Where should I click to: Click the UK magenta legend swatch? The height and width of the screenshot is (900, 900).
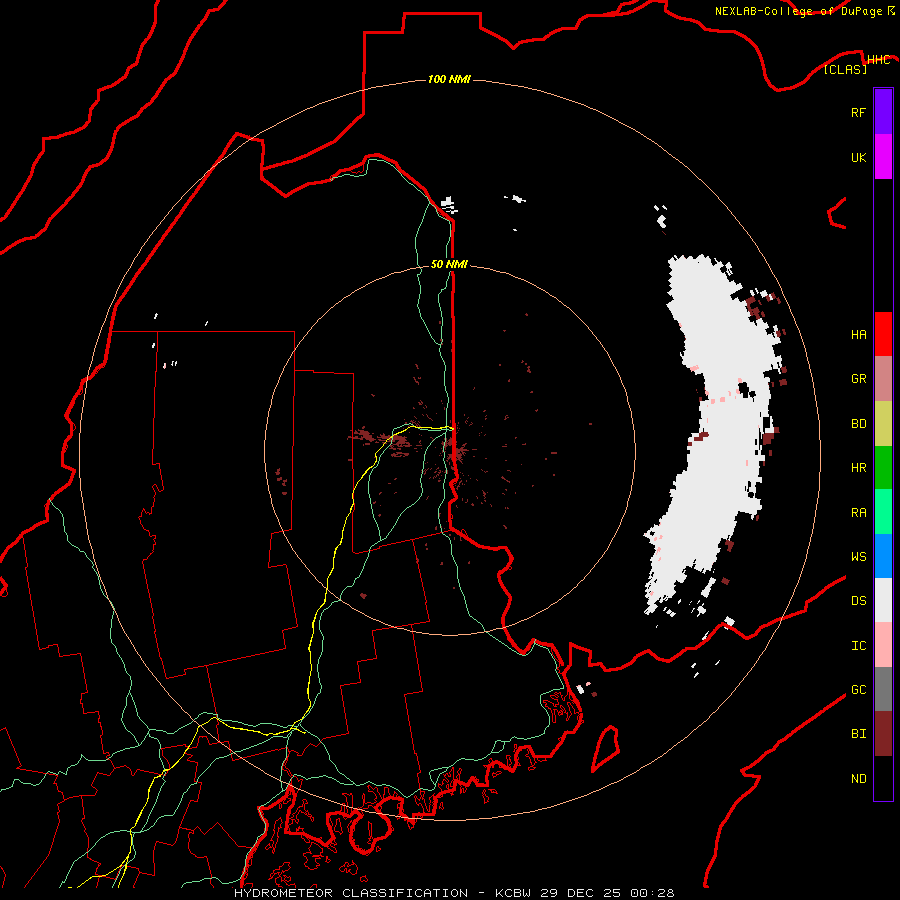(x=883, y=157)
